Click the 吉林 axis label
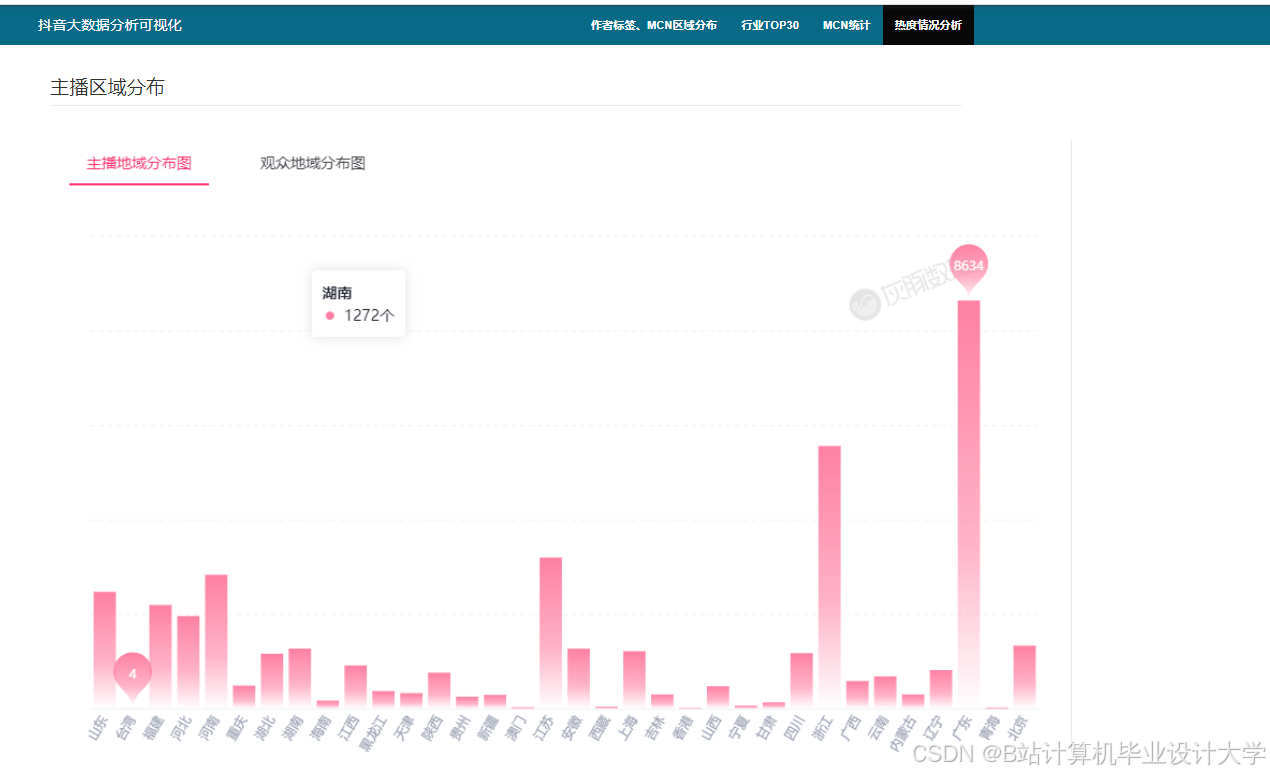The width and height of the screenshot is (1270, 775). [654, 726]
